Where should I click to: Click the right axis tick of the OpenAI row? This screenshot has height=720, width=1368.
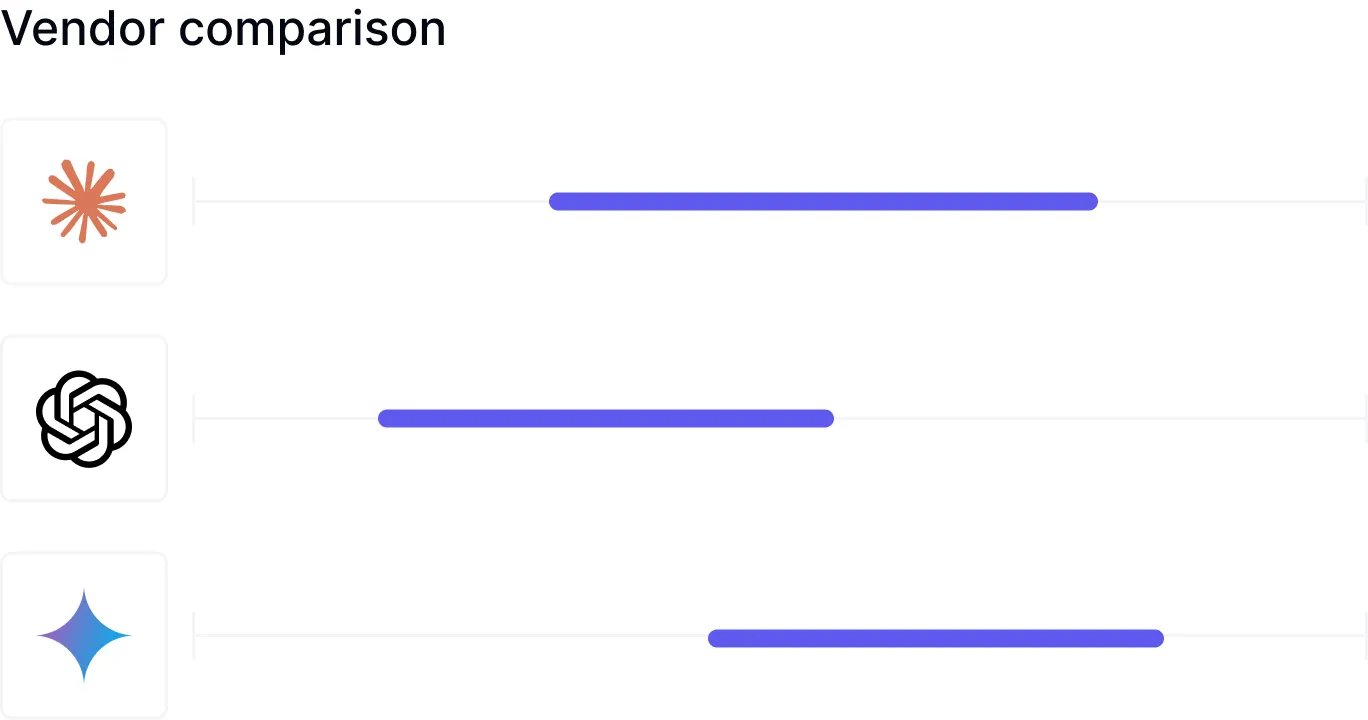point(1365,418)
